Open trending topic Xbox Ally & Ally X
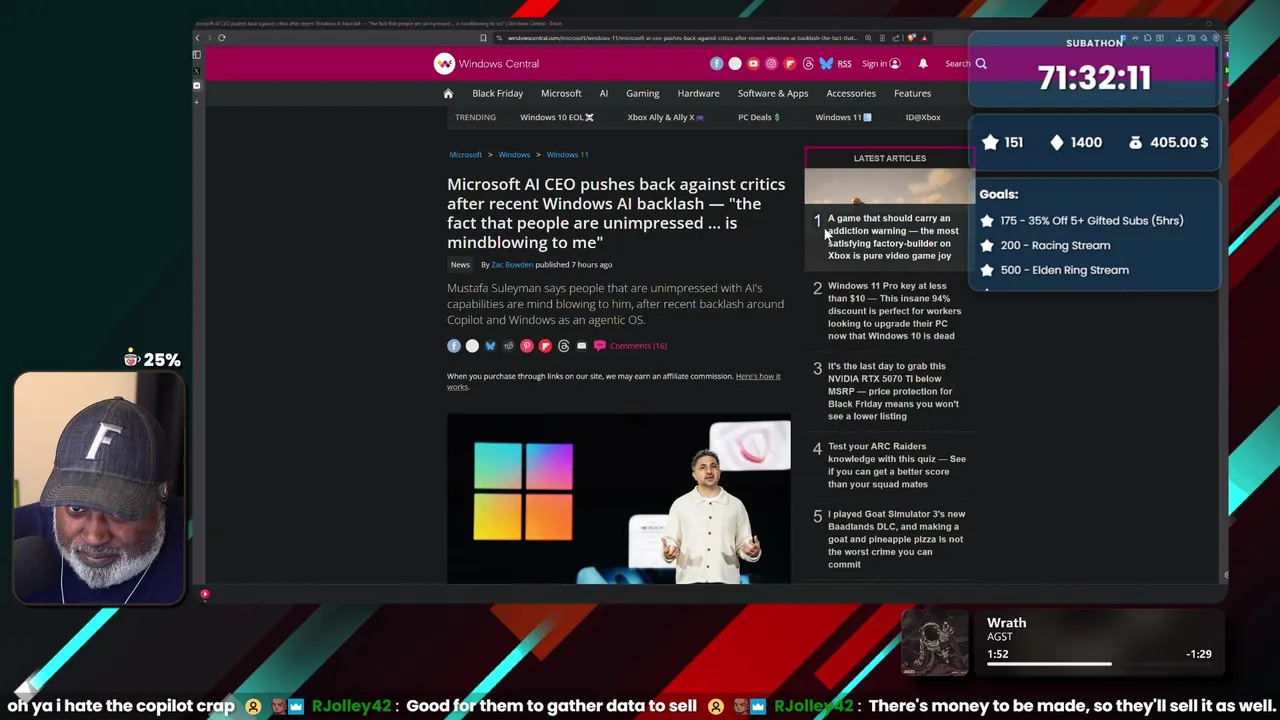 click(665, 117)
